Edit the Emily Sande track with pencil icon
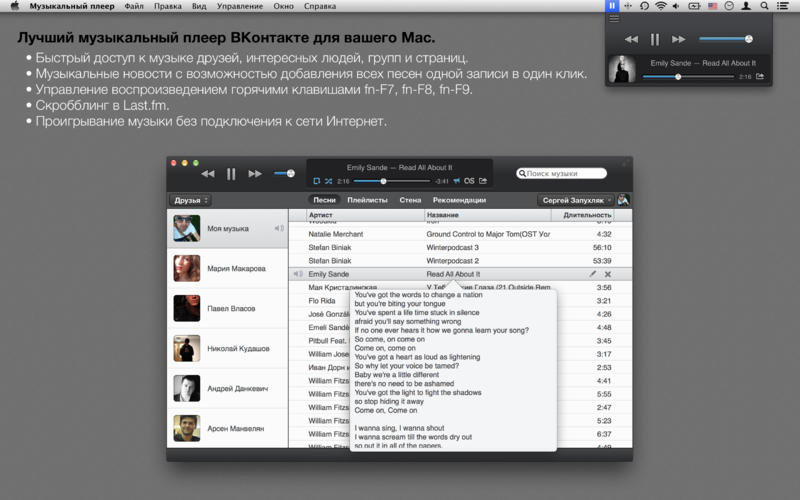Image resolution: width=800 pixels, height=500 pixels. [592, 274]
